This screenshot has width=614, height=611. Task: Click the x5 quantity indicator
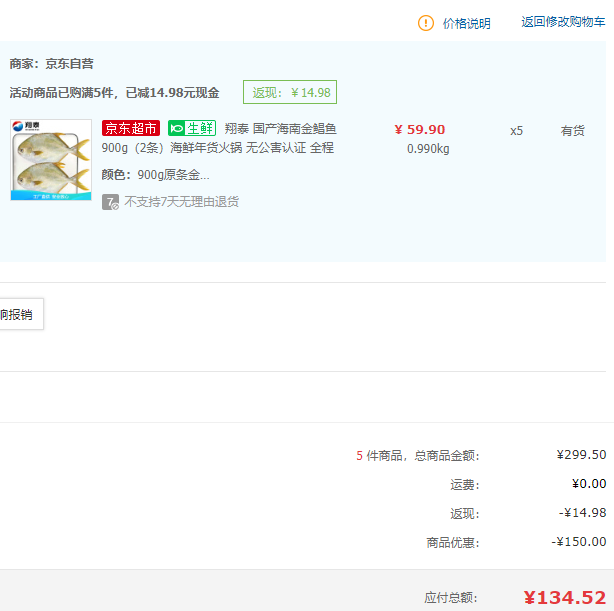[x=516, y=131]
